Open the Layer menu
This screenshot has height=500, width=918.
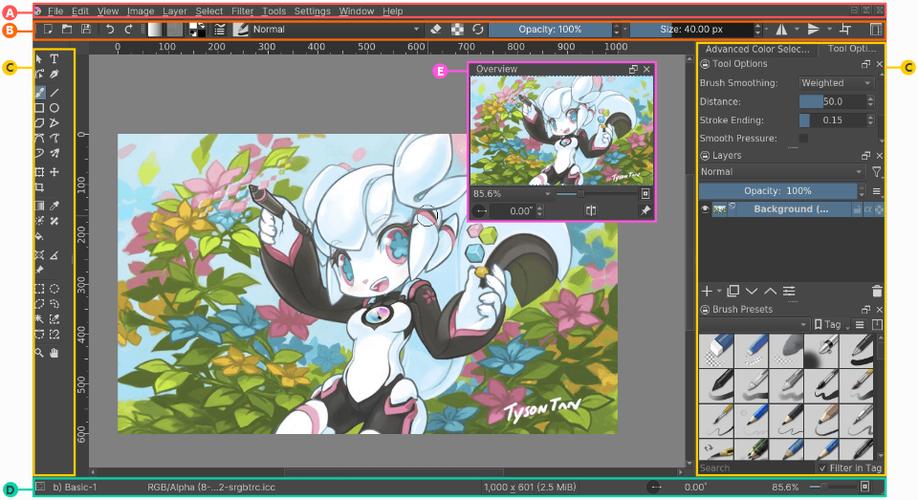point(174,11)
